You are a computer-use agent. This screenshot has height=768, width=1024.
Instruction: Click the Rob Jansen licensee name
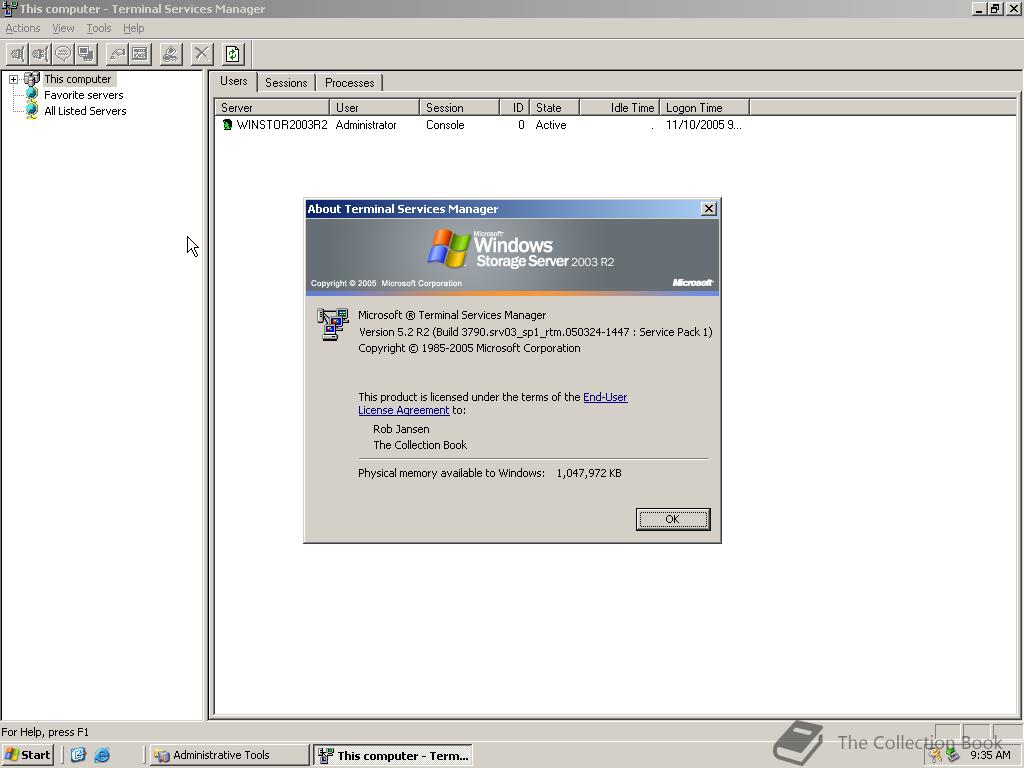pyautogui.click(x=401, y=429)
